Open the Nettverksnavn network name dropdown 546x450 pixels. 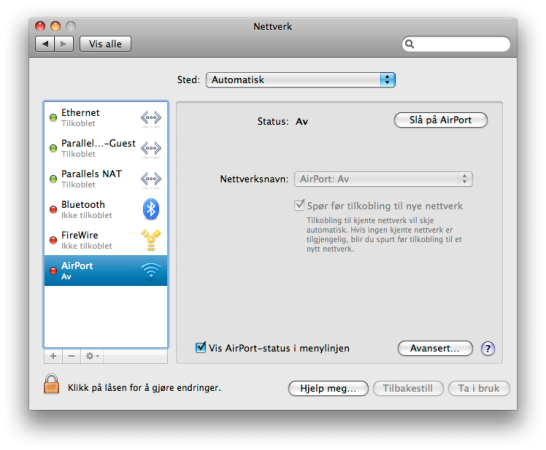pyautogui.click(x=383, y=179)
